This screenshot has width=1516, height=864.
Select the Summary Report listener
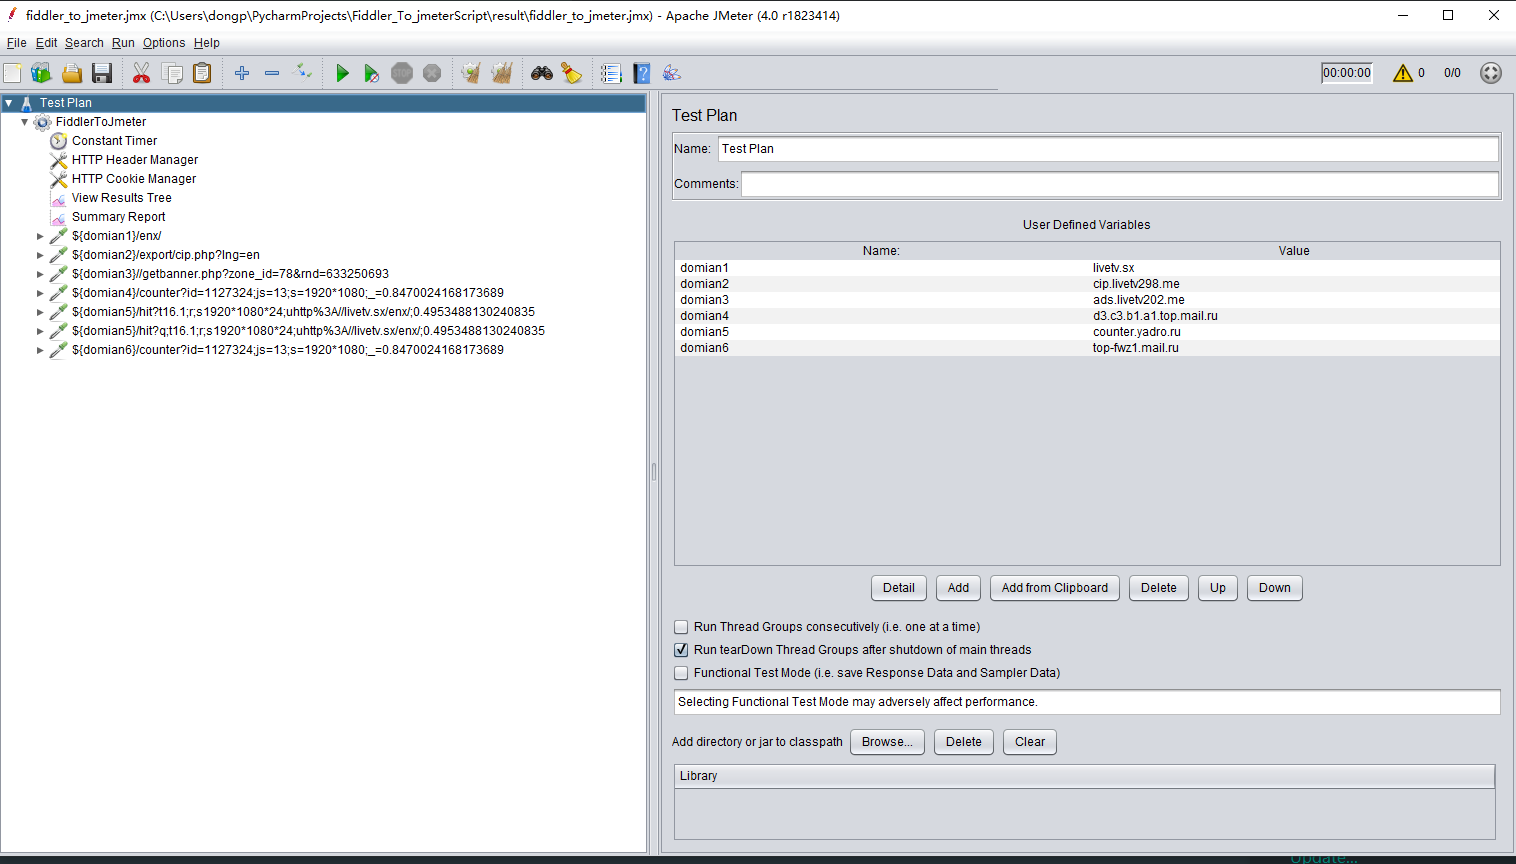pyautogui.click(x=118, y=217)
